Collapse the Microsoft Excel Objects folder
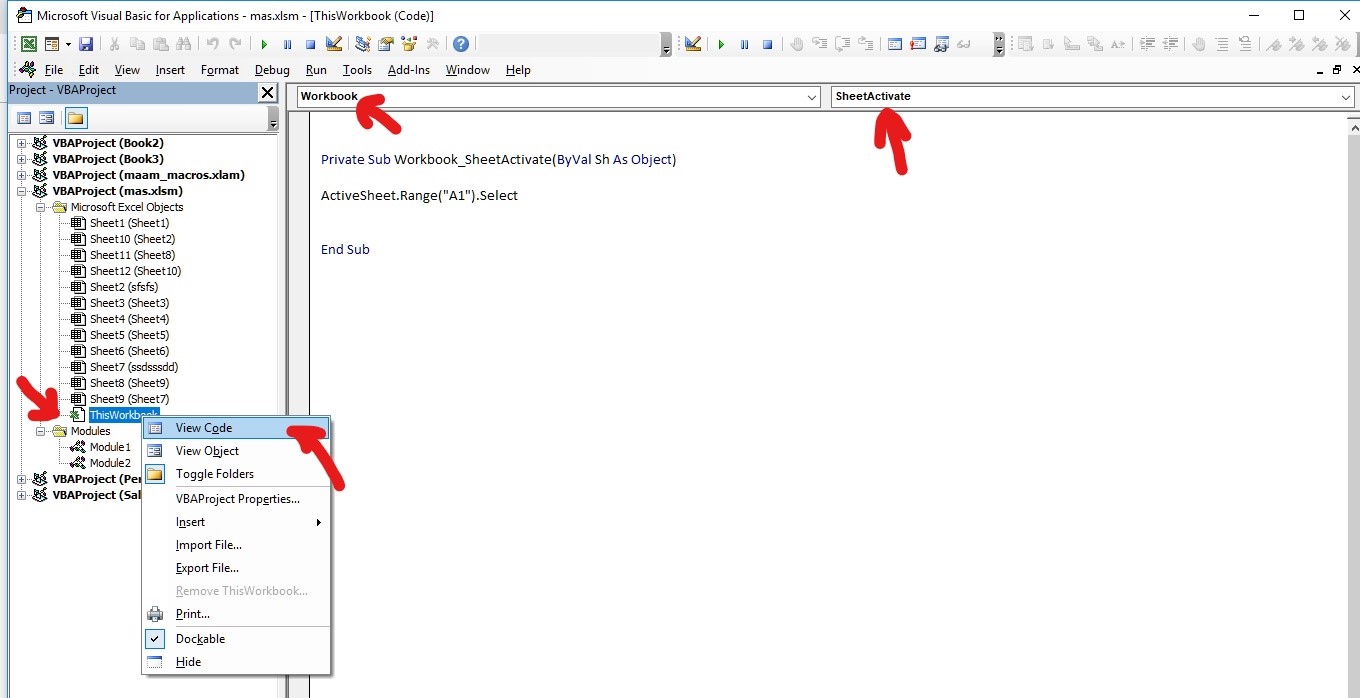 coord(41,207)
